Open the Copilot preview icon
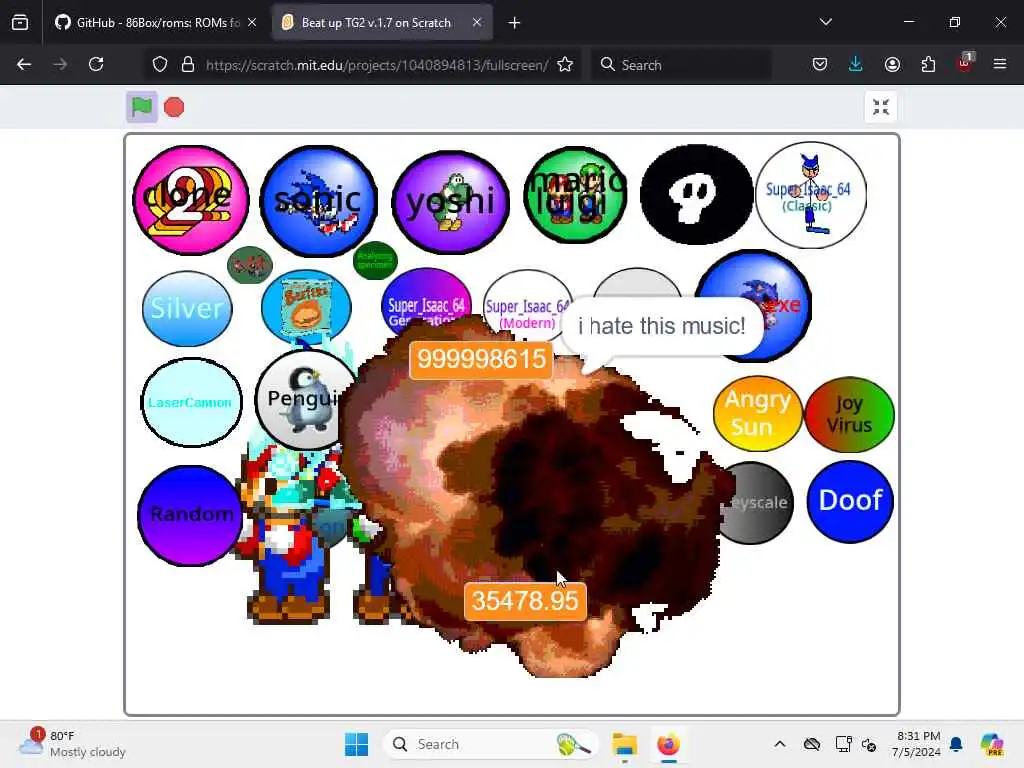This screenshot has width=1024, height=768. click(991, 744)
